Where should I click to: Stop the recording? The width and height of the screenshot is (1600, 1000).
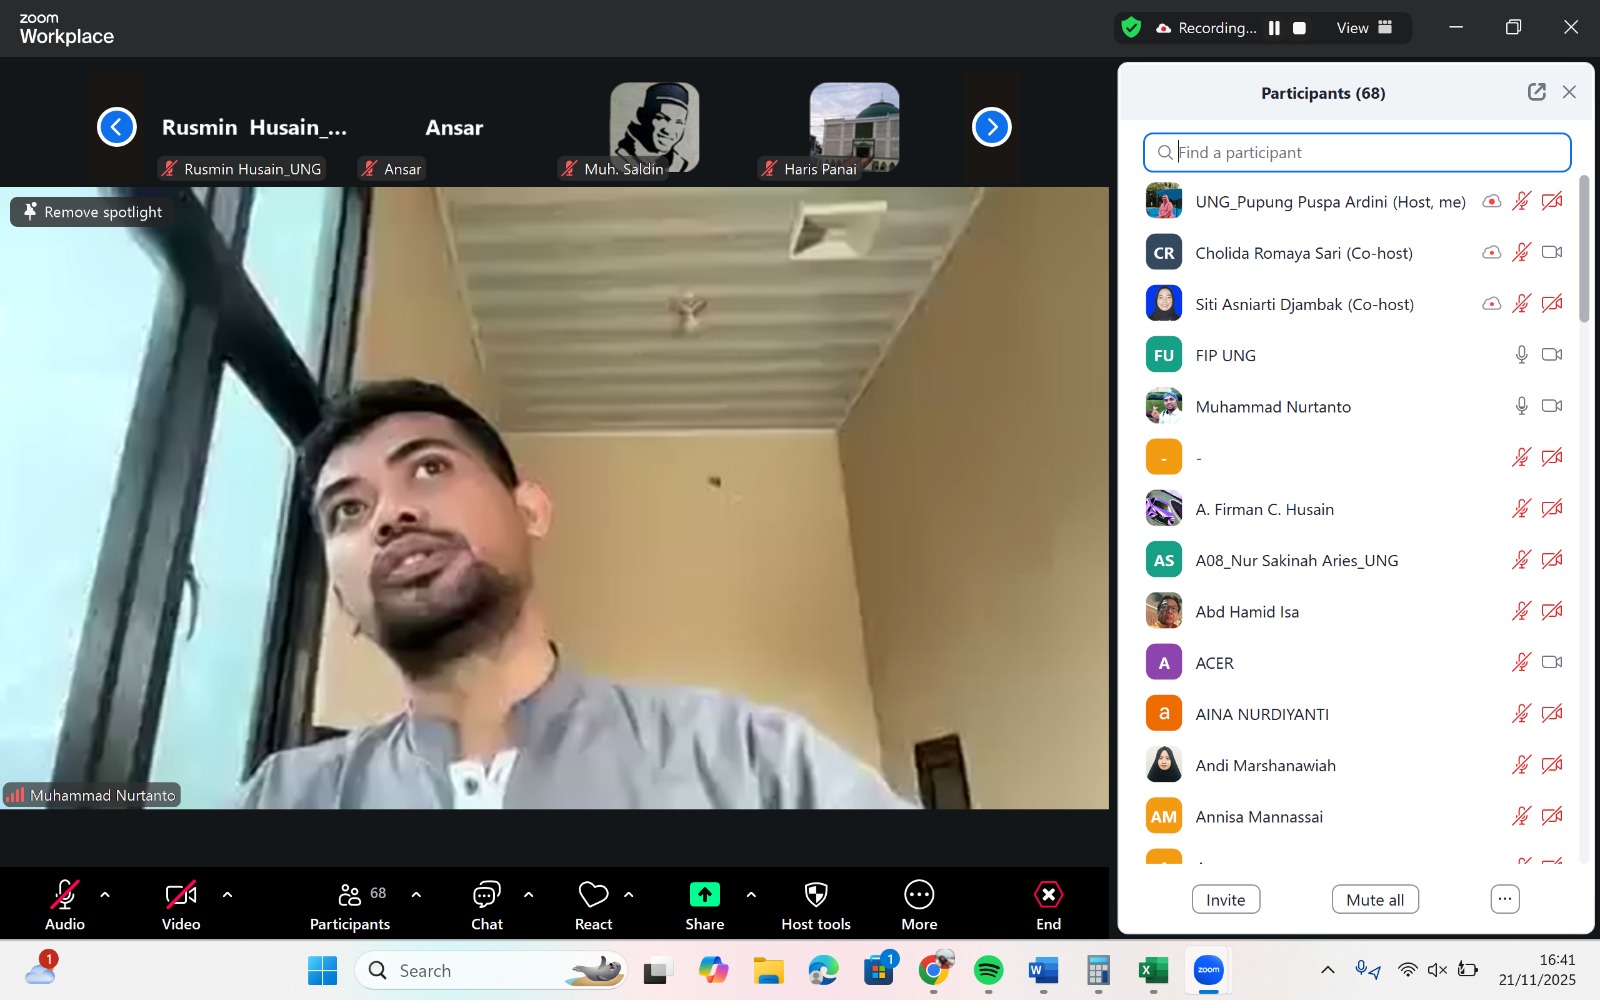(1299, 28)
